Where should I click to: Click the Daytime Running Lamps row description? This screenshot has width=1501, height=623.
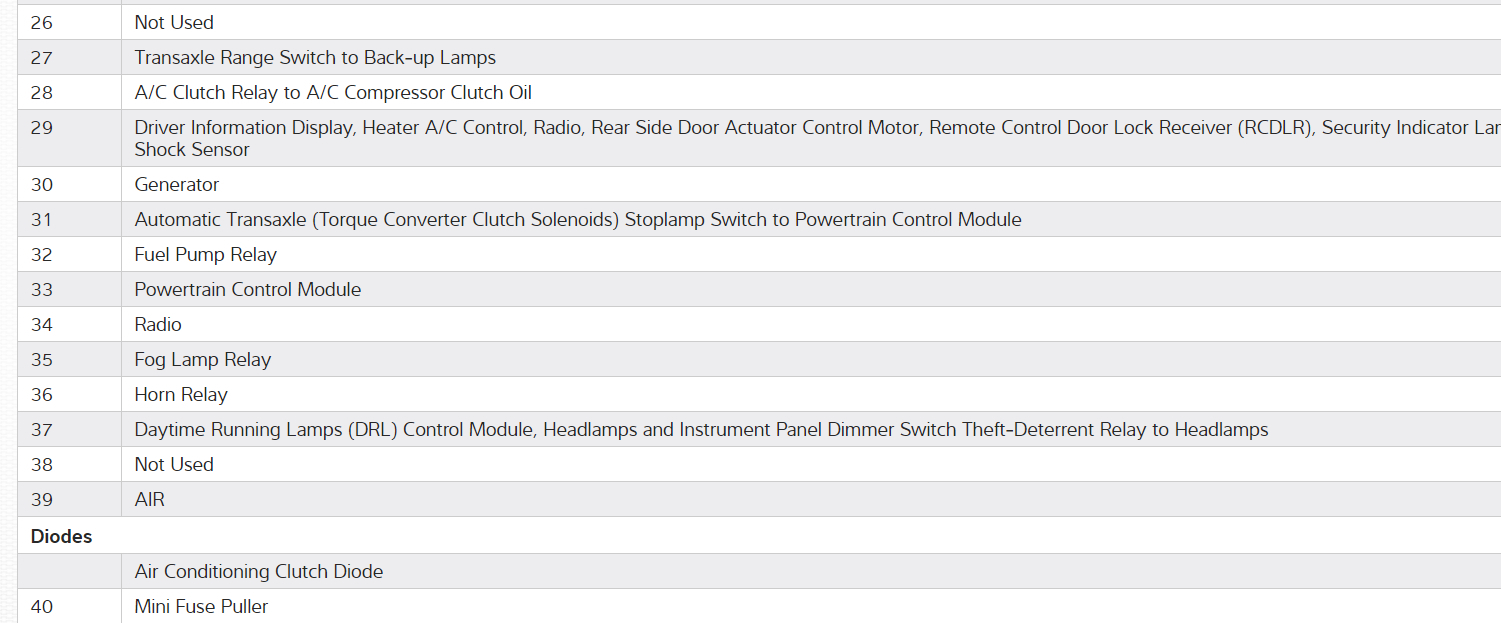[x=701, y=429]
